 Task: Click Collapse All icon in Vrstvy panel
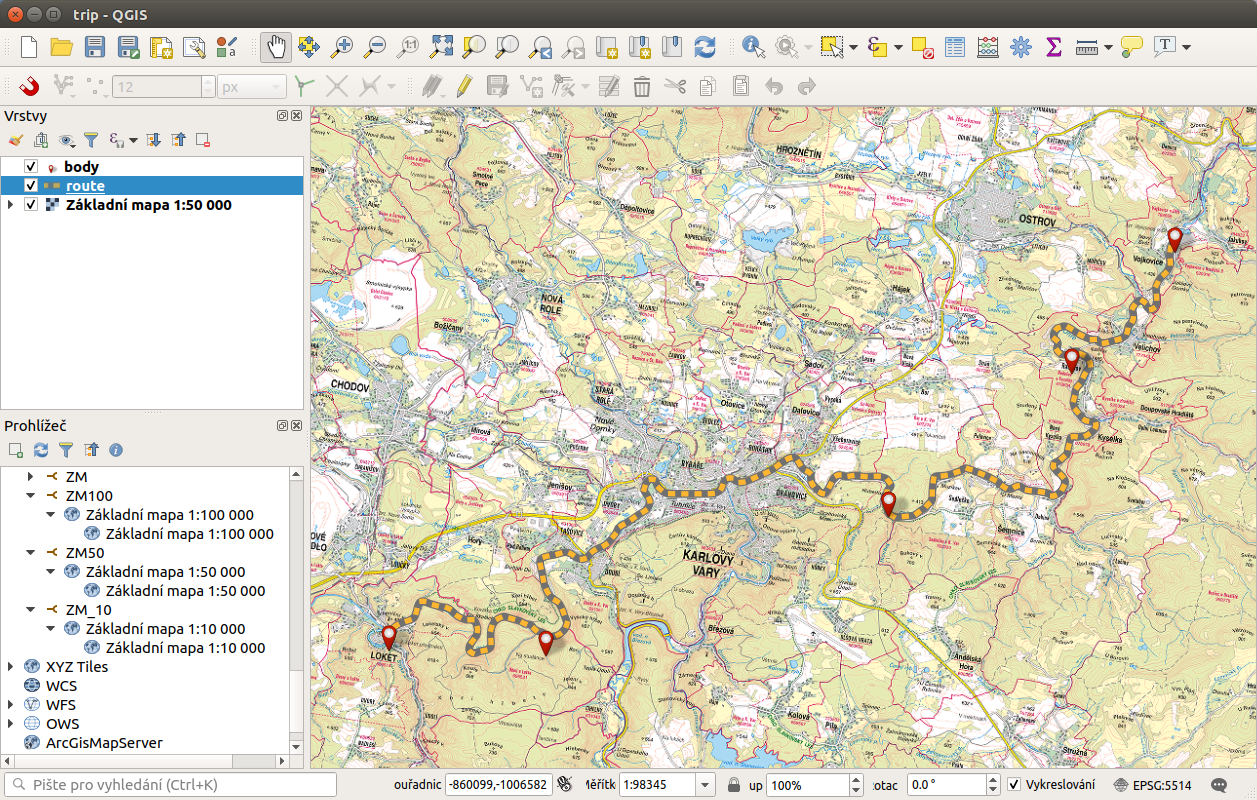point(178,140)
